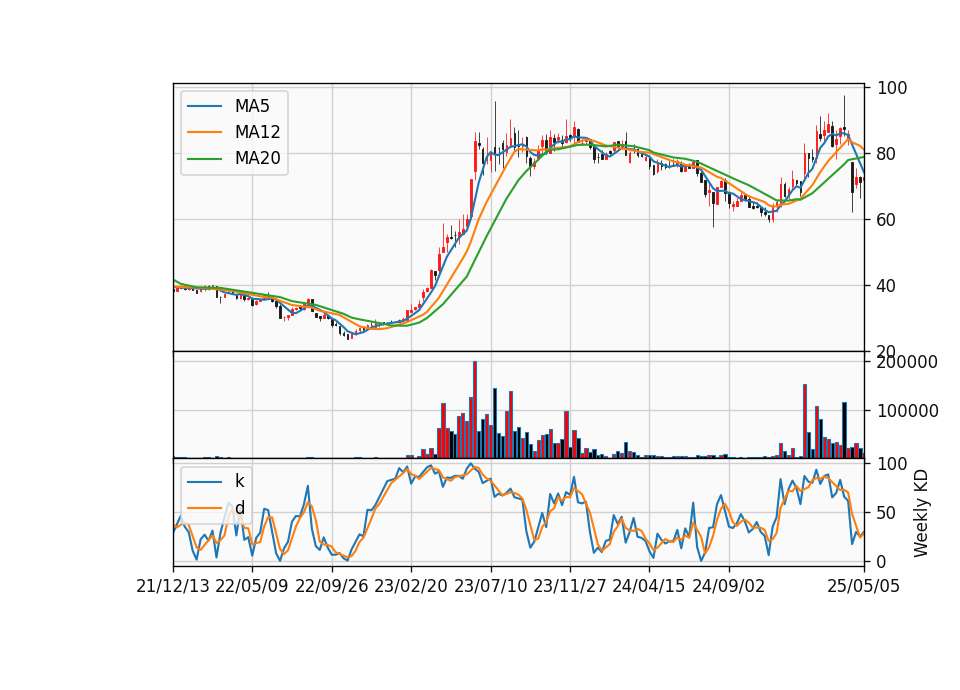This screenshot has height=690, width=960.
Task: Click the green MA20 legend line sample
Action: [204, 159]
